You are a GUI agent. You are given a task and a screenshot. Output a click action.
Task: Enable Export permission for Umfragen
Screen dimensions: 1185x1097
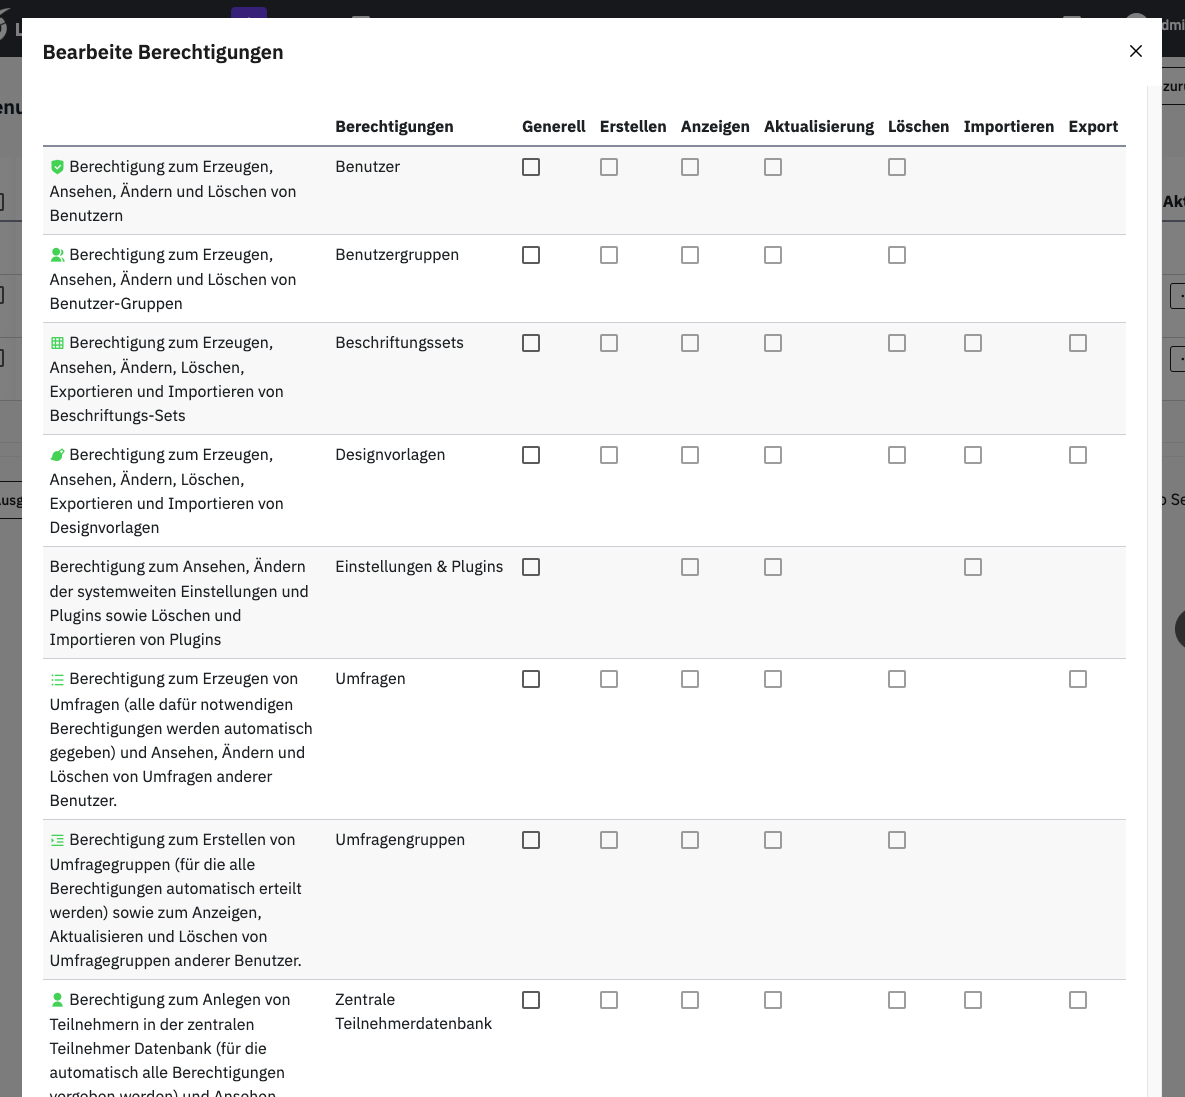click(1078, 679)
